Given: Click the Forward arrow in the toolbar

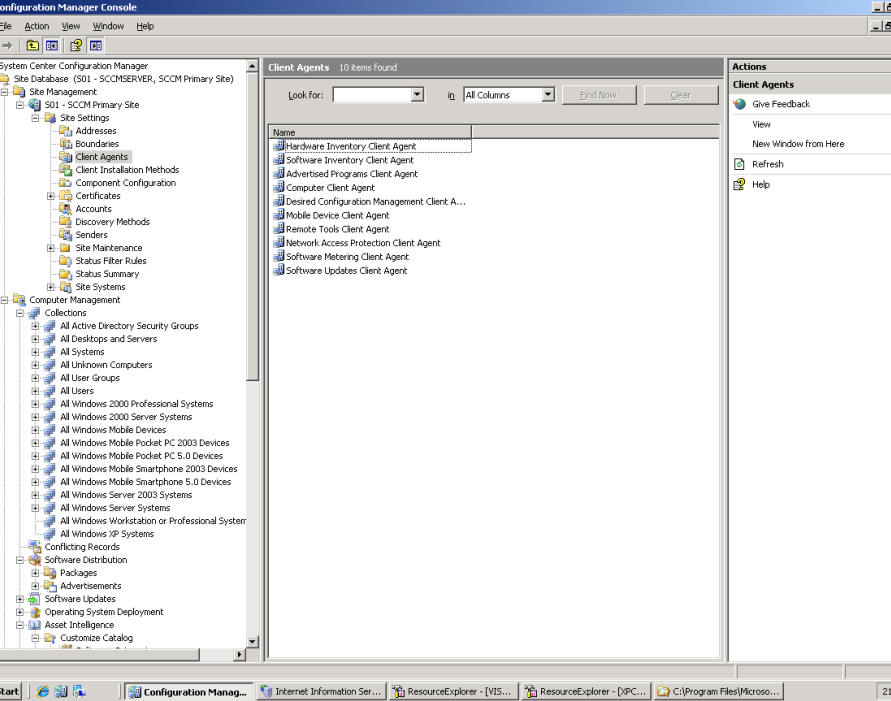Looking at the screenshot, I should point(7,45).
